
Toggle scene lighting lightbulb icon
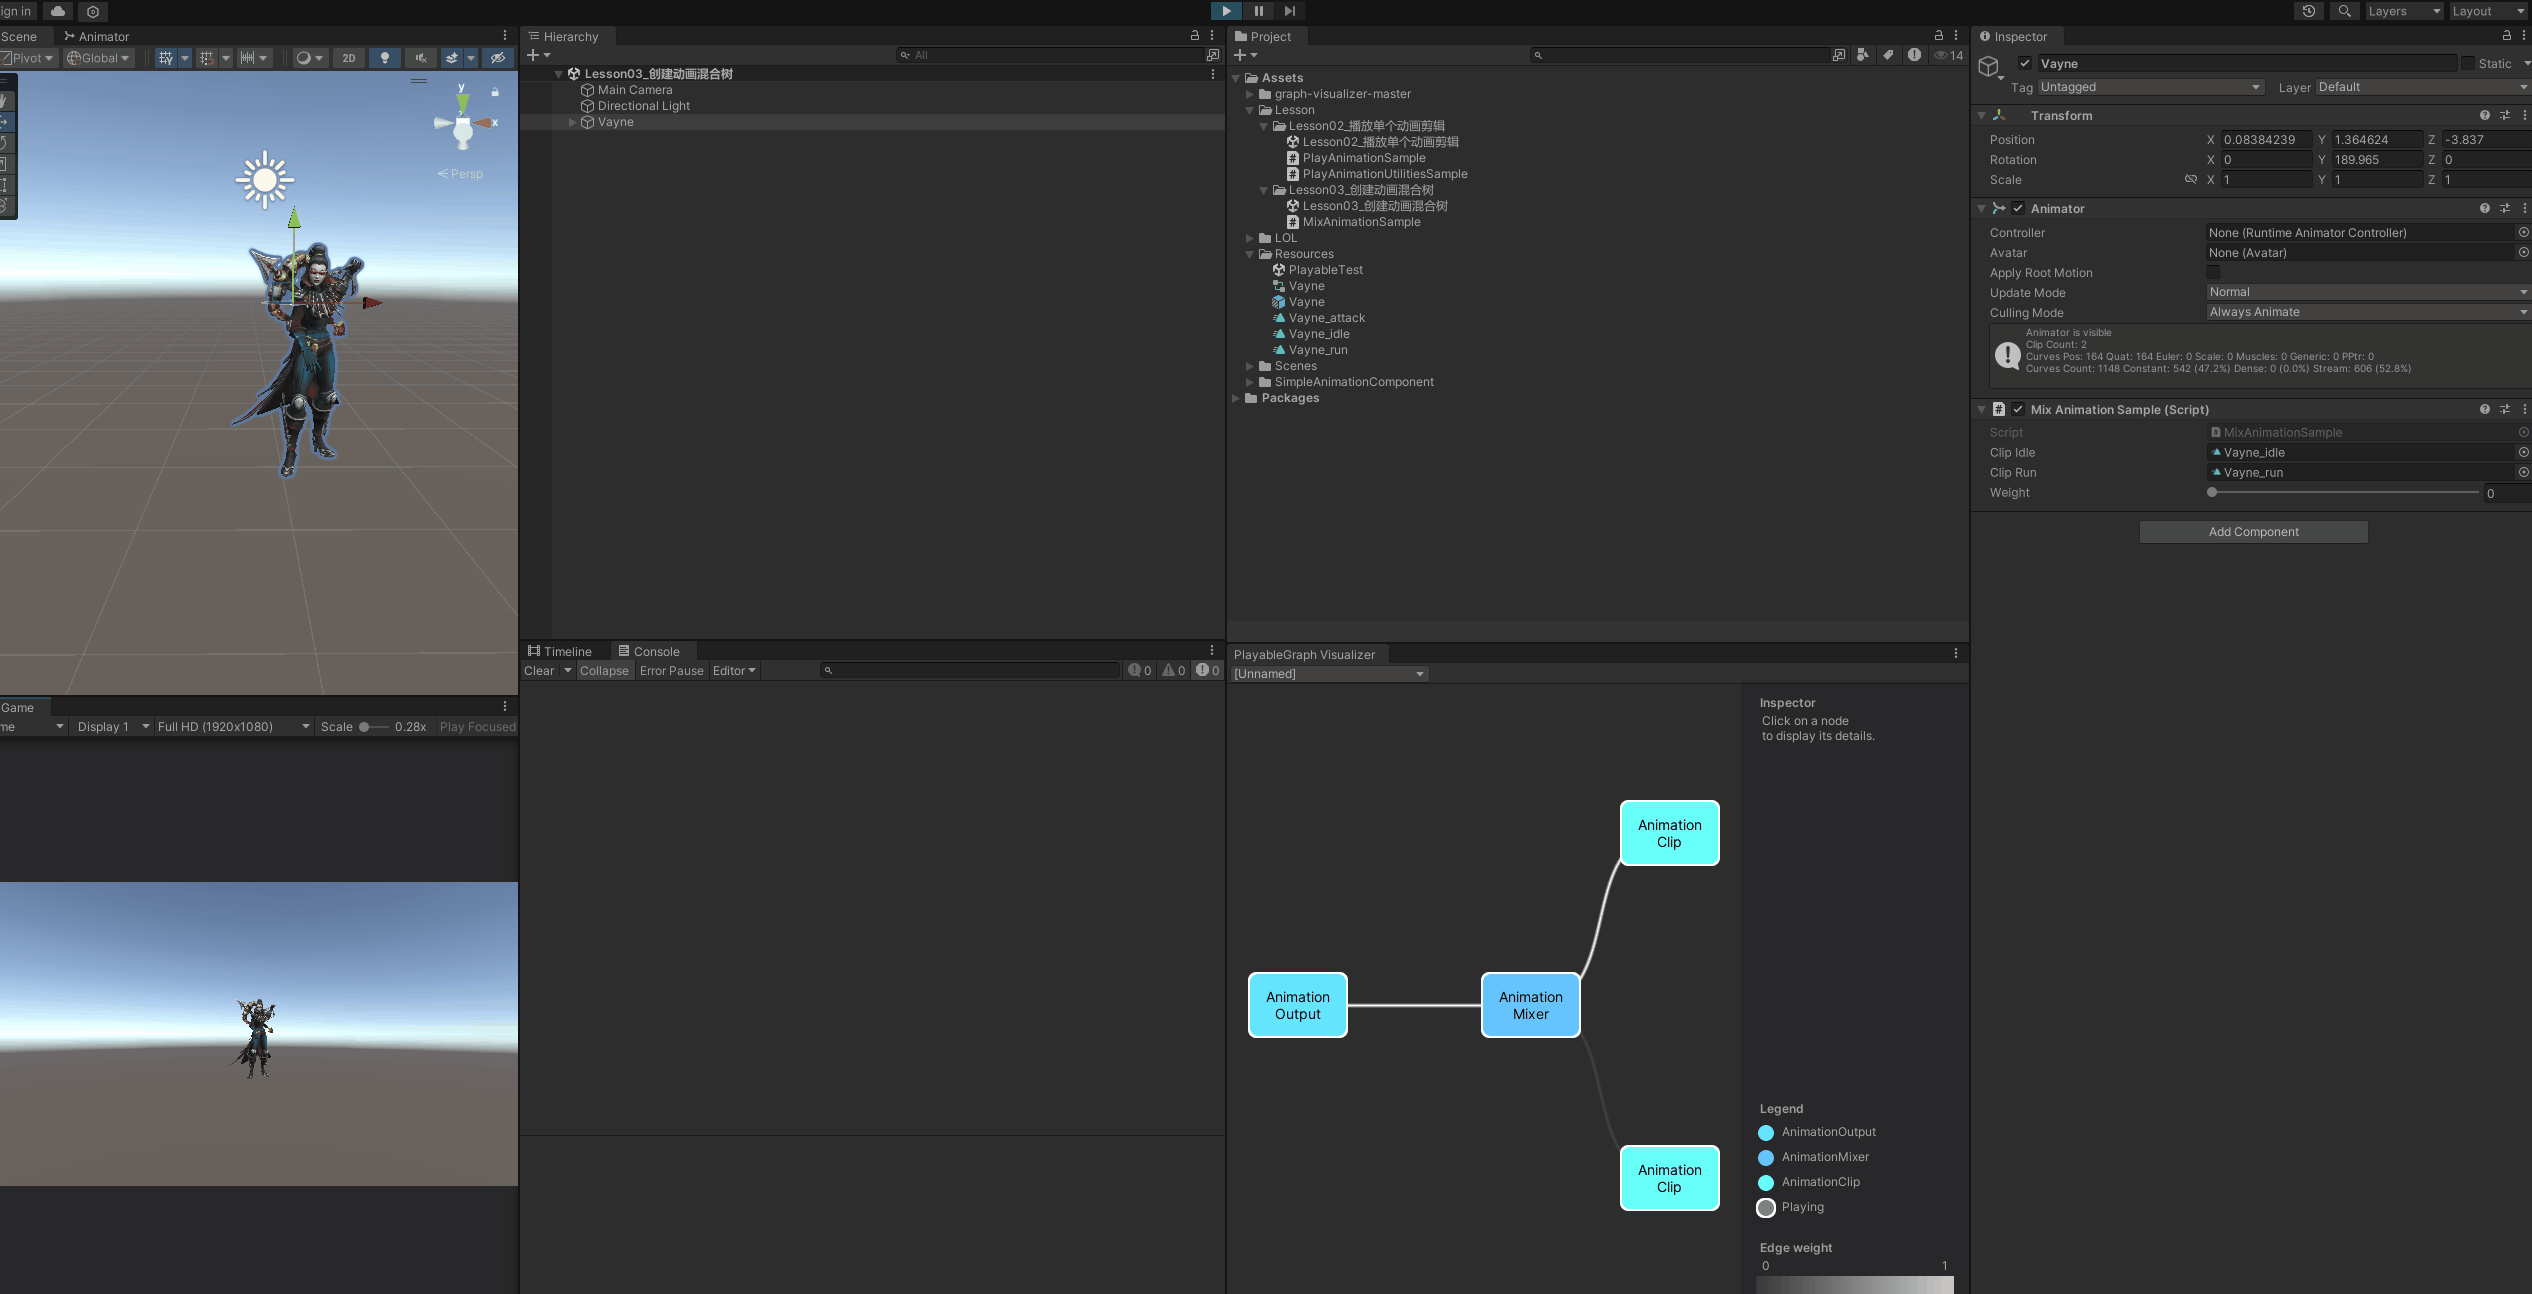point(384,58)
